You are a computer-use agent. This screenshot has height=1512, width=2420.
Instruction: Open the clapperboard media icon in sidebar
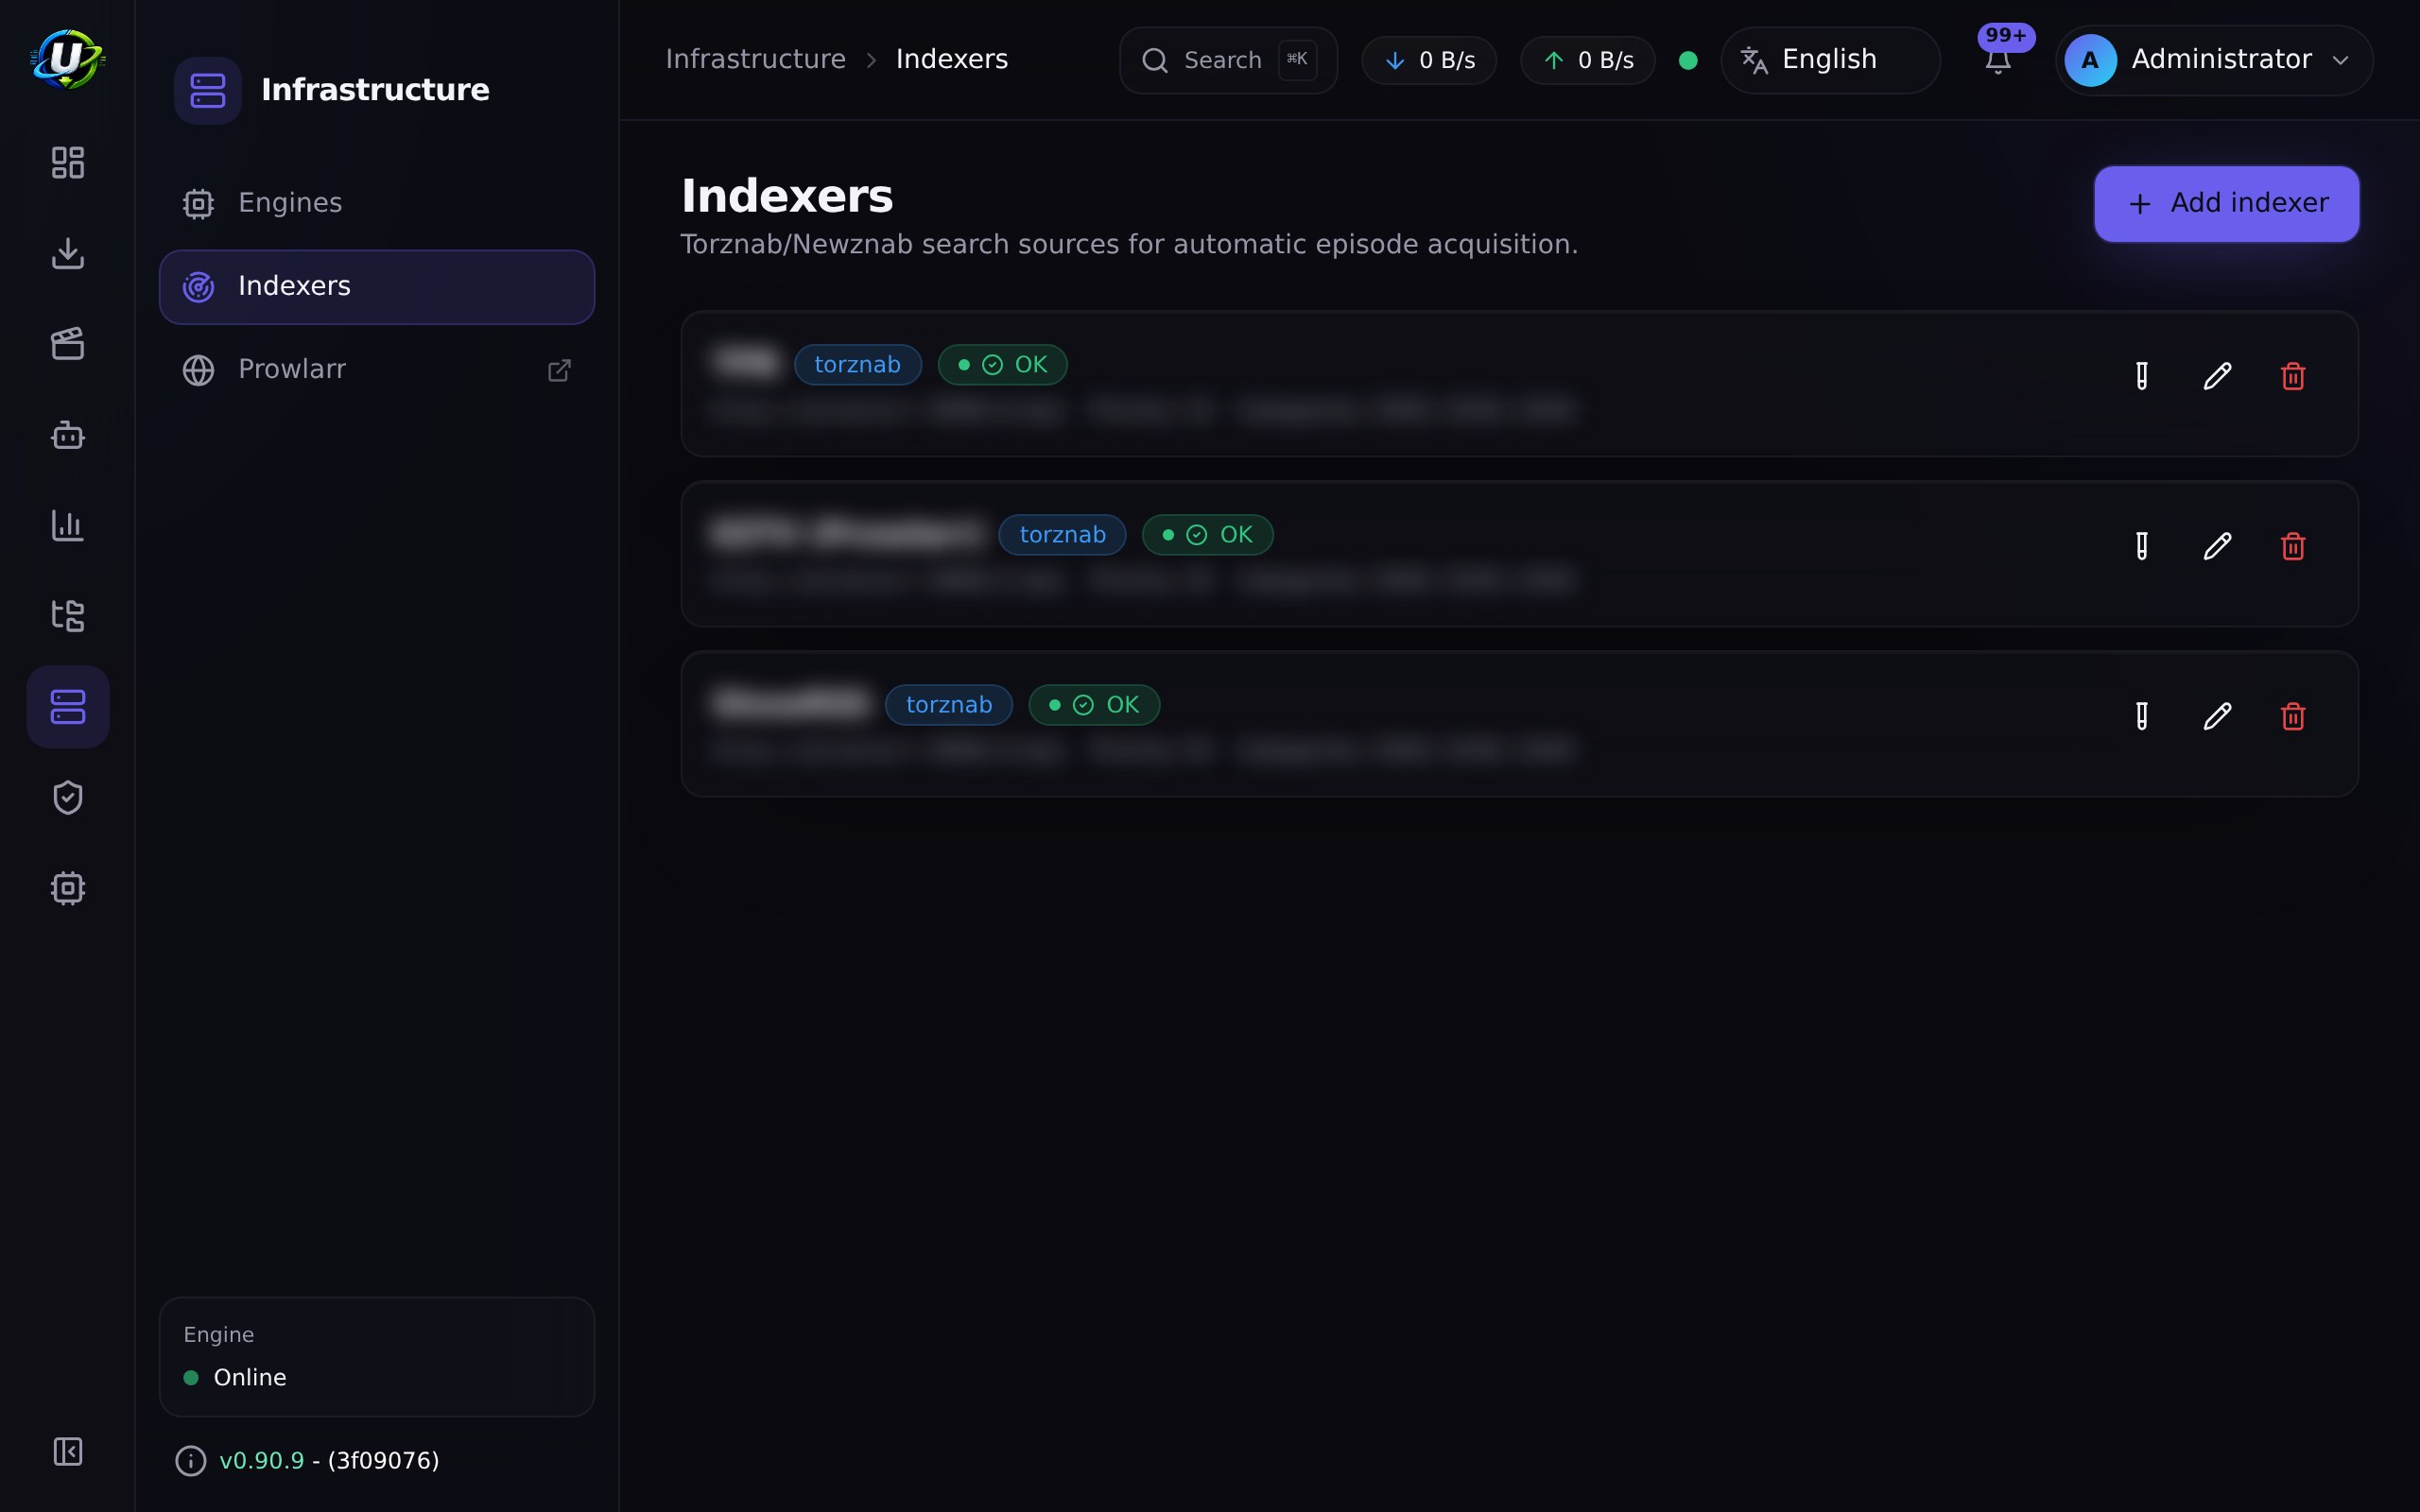[67, 344]
